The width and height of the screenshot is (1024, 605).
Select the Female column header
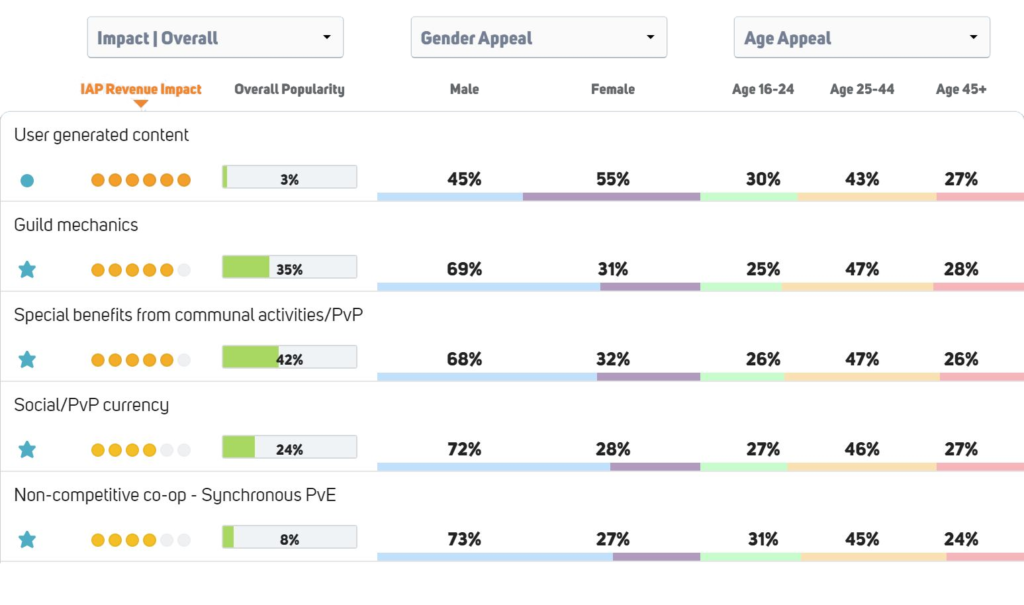pos(613,89)
